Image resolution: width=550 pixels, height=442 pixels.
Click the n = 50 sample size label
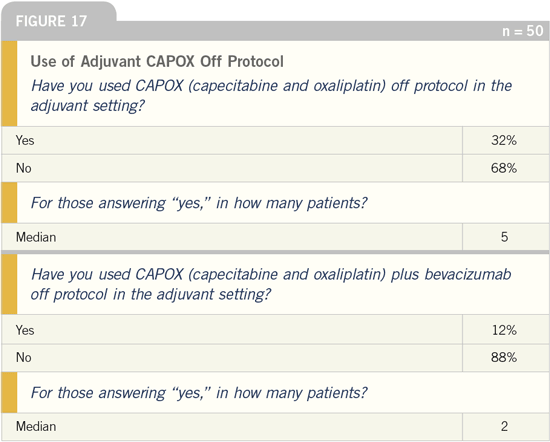(523, 31)
